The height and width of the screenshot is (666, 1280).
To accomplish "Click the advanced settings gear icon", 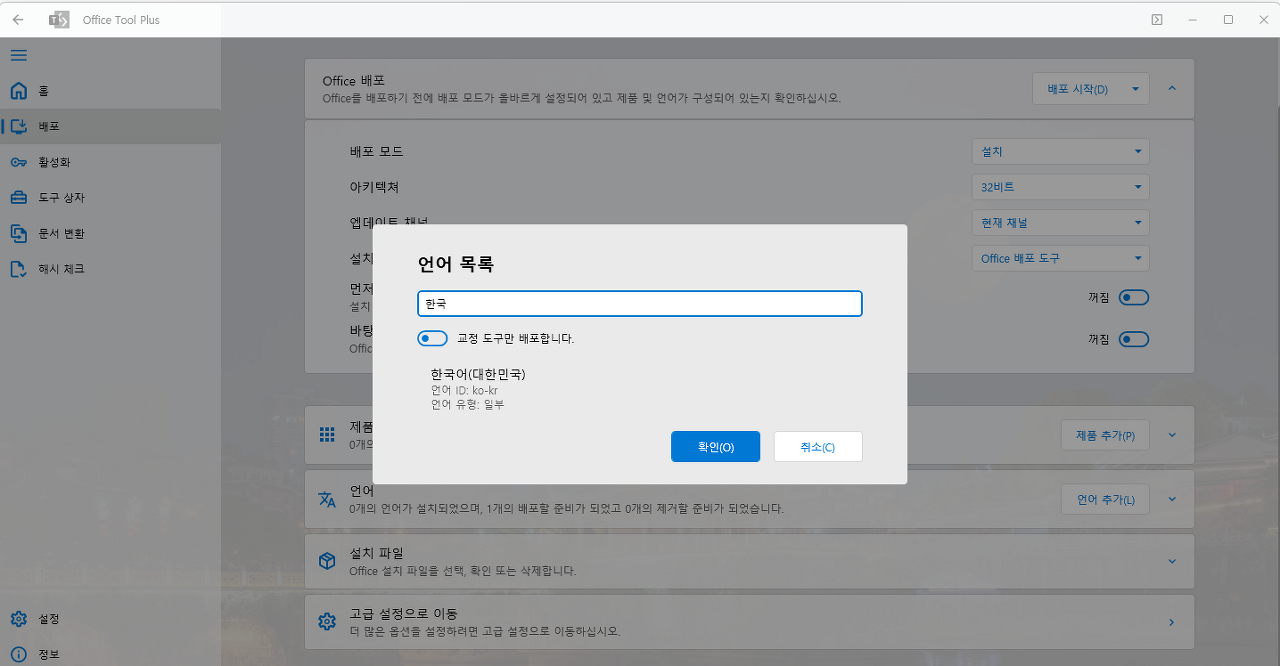I will 327,622.
